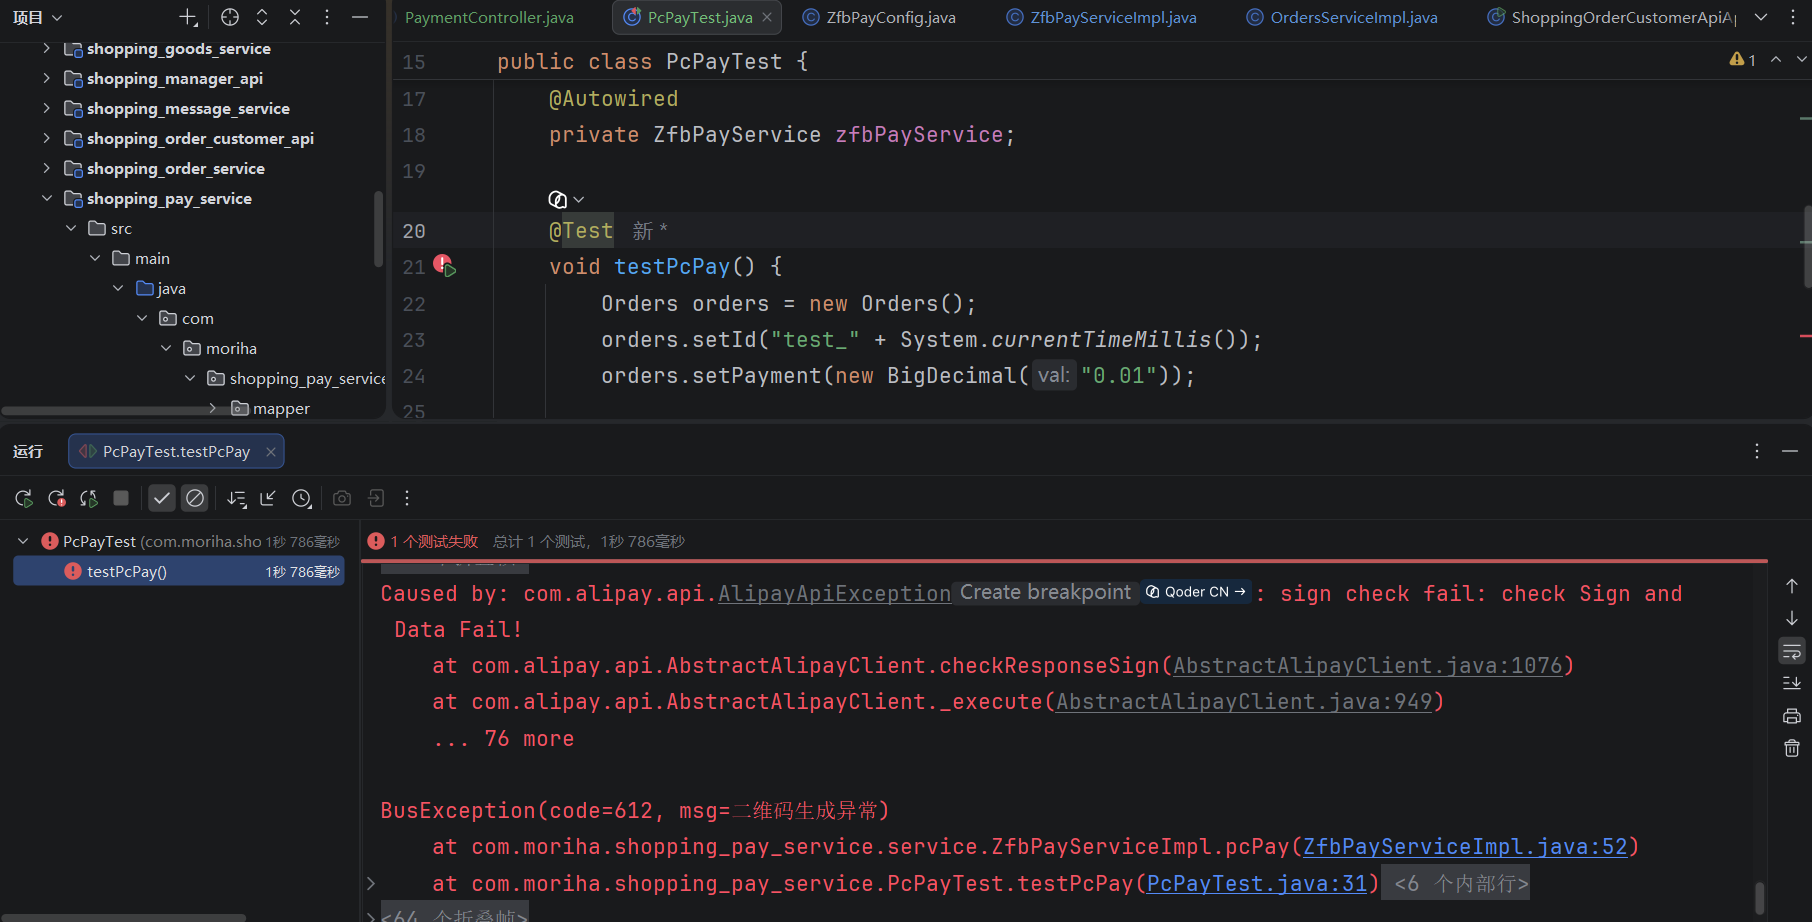The height and width of the screenshot is (922, 1812).
Task: Rerun the PcPayTest test
Action: coord(24,498)
